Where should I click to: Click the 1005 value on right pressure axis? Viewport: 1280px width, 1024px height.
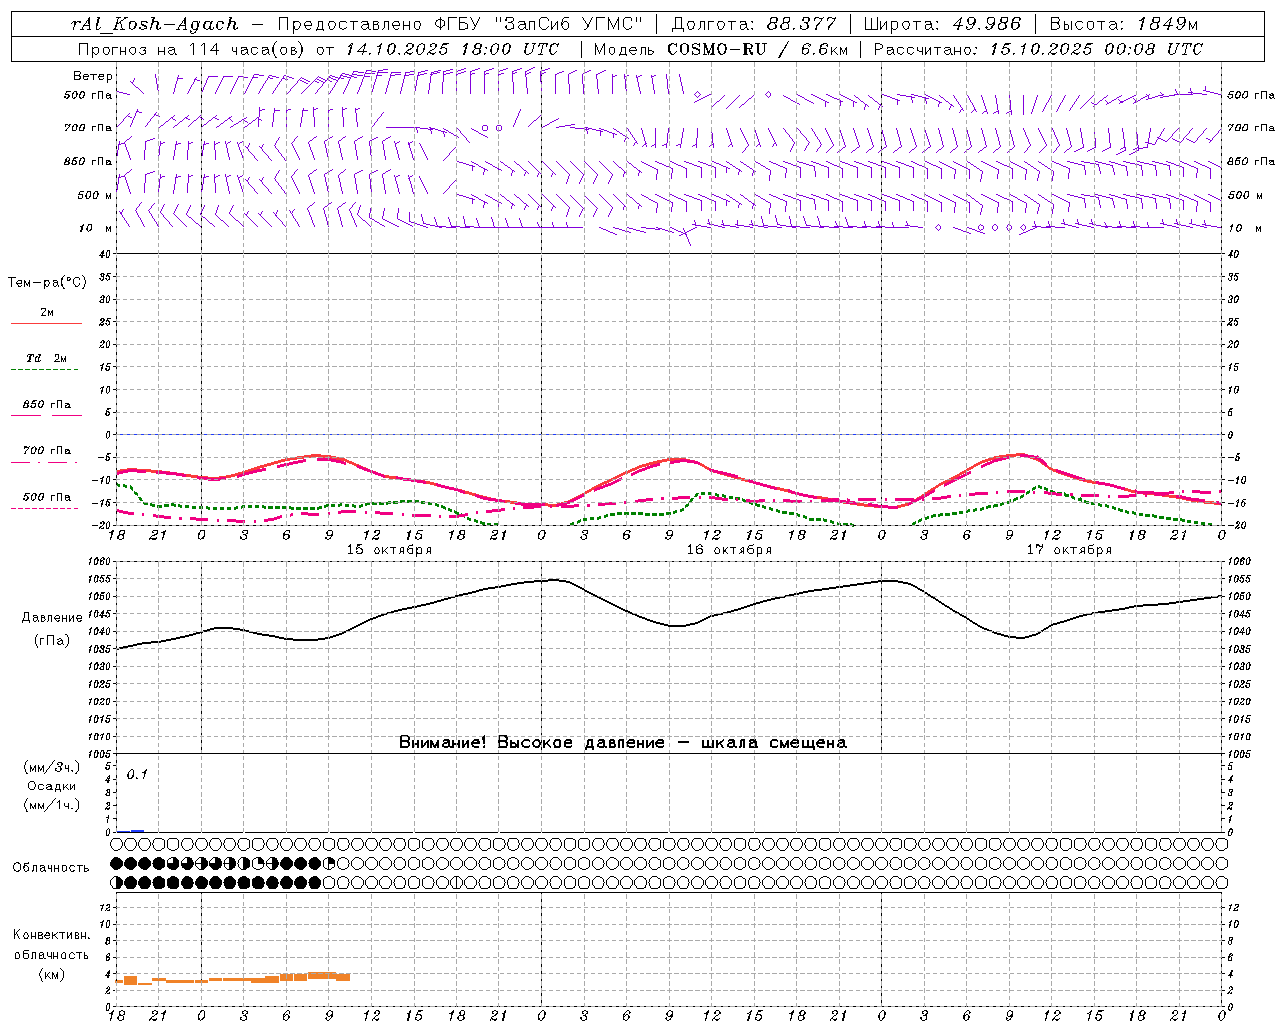(1239, 754)
